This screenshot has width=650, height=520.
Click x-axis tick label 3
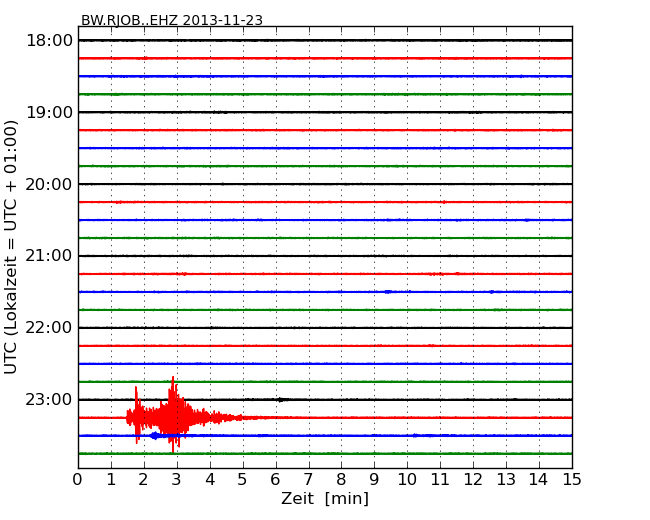click(x=177, y=480)
